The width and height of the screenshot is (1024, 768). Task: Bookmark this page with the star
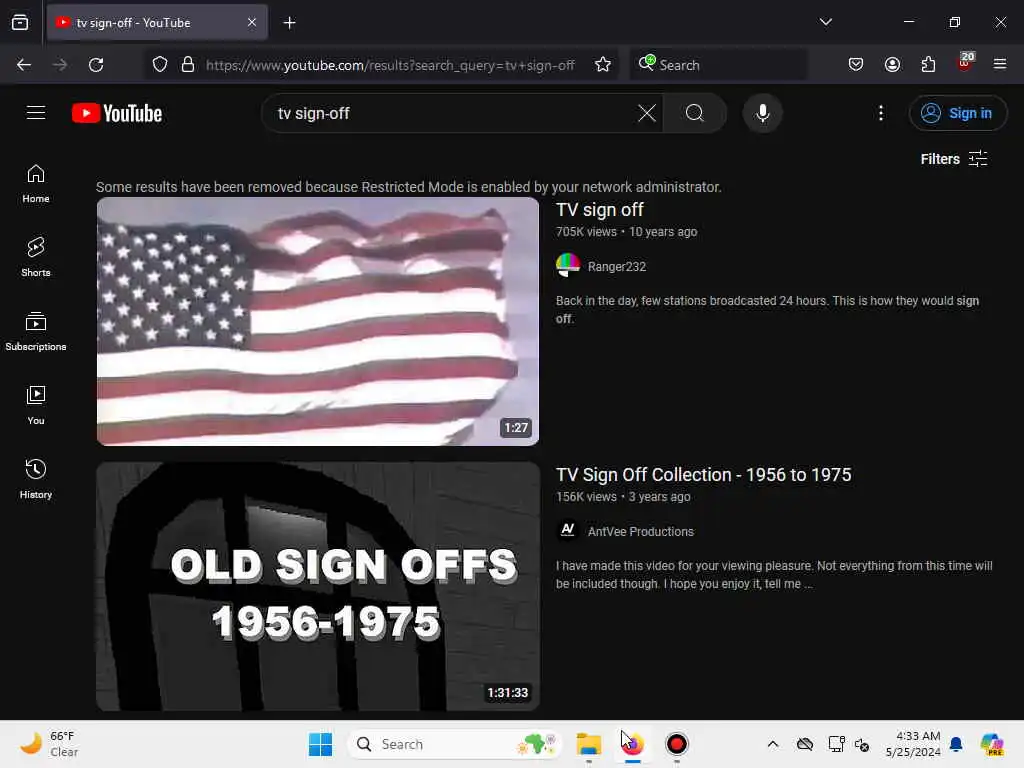pos(603,65)
